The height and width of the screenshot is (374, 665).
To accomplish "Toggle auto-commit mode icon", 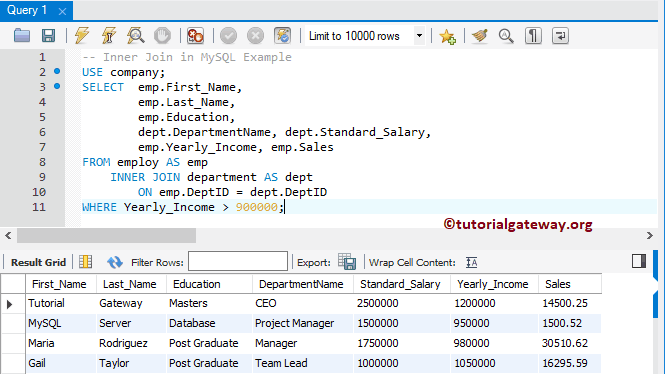I will 282,36.
